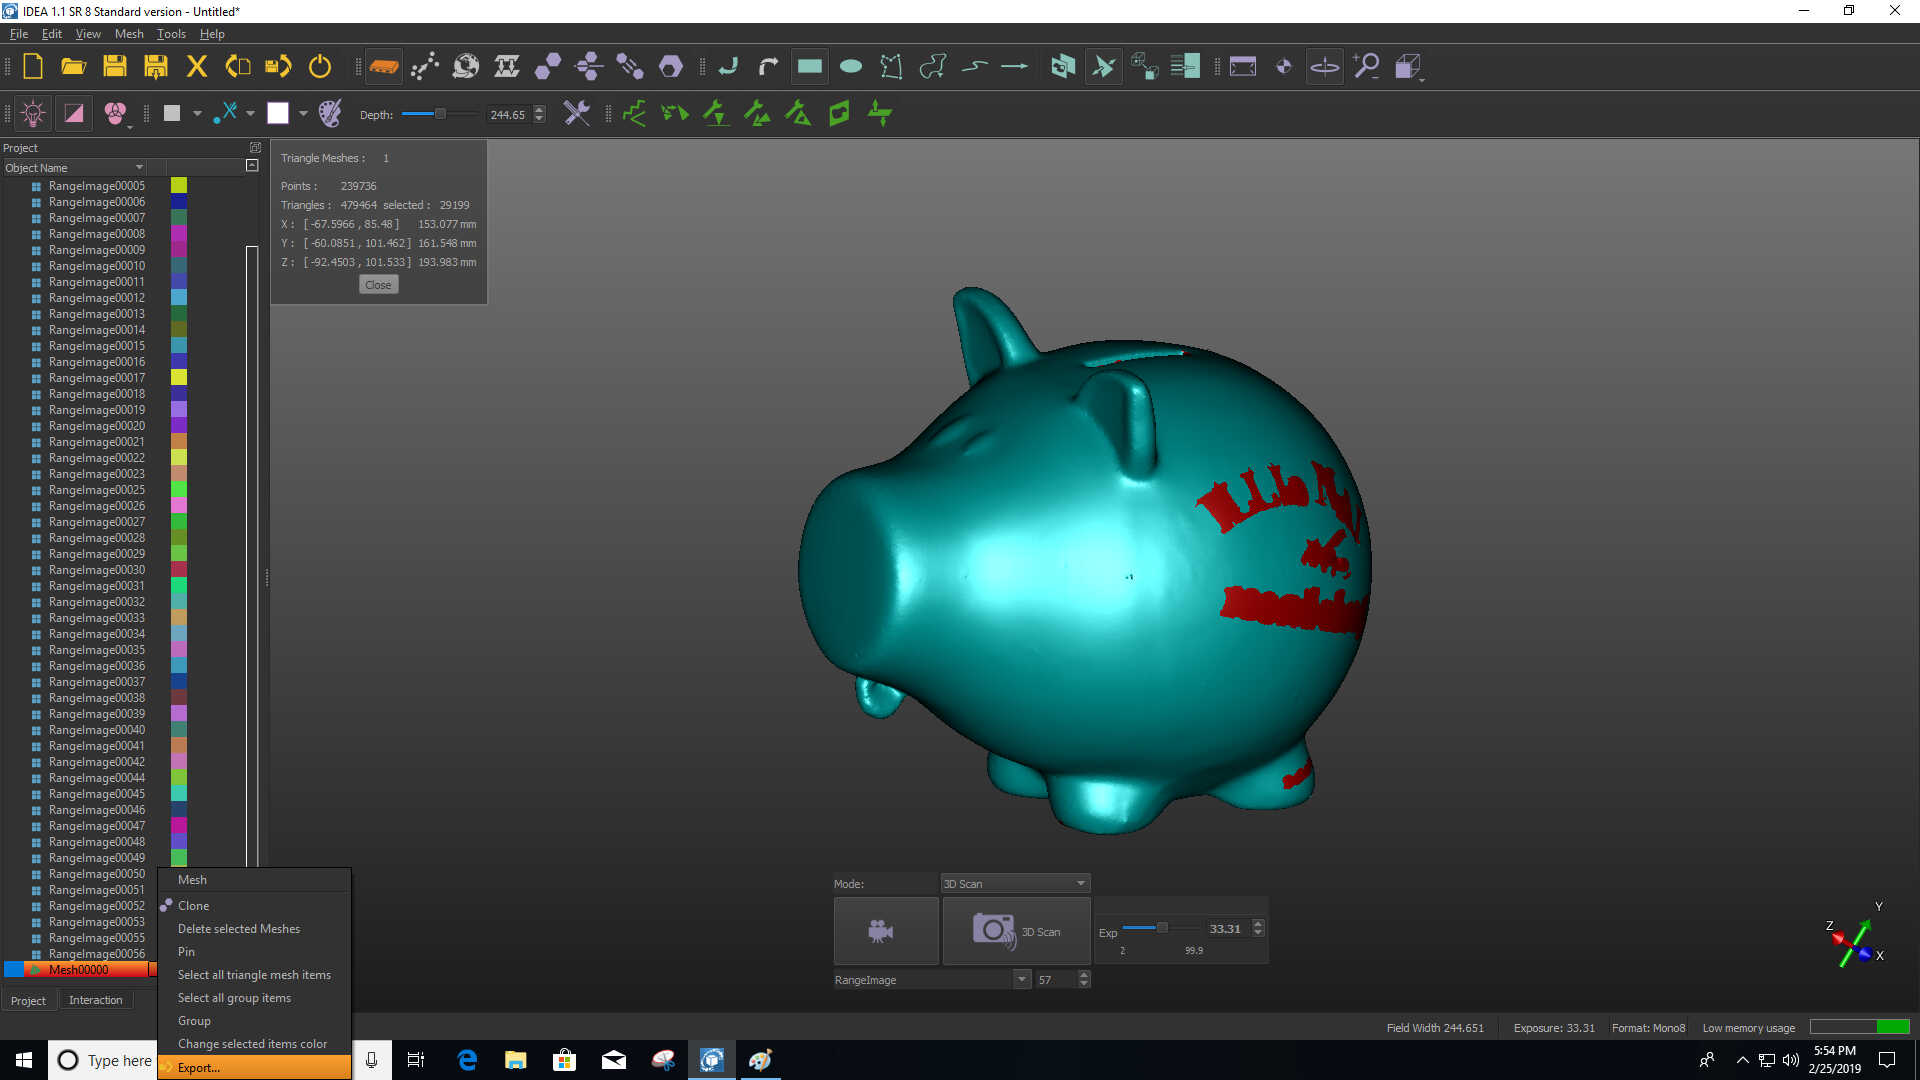Choose Export from the context menu
The width and height of the screenshot is (1920, 1080).
click(x=199, y=1067)
